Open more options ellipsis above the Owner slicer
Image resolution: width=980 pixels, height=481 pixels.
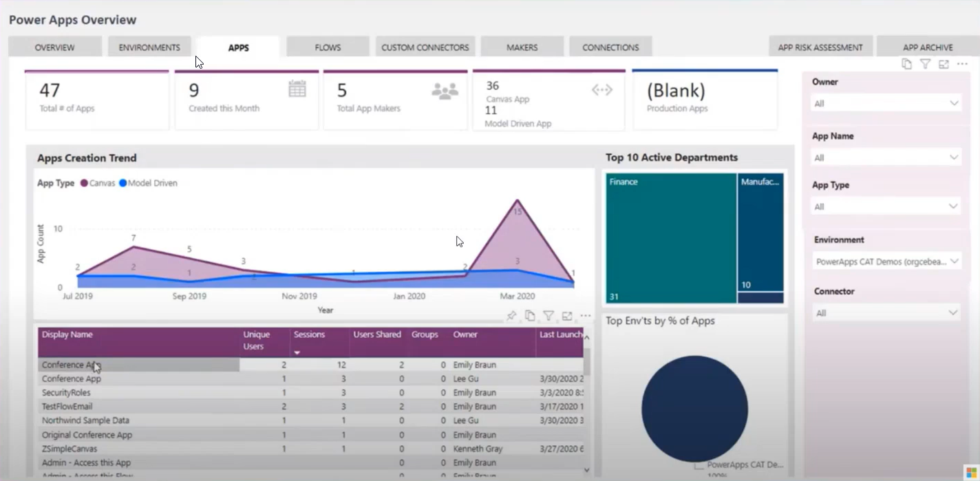[962, 64]
